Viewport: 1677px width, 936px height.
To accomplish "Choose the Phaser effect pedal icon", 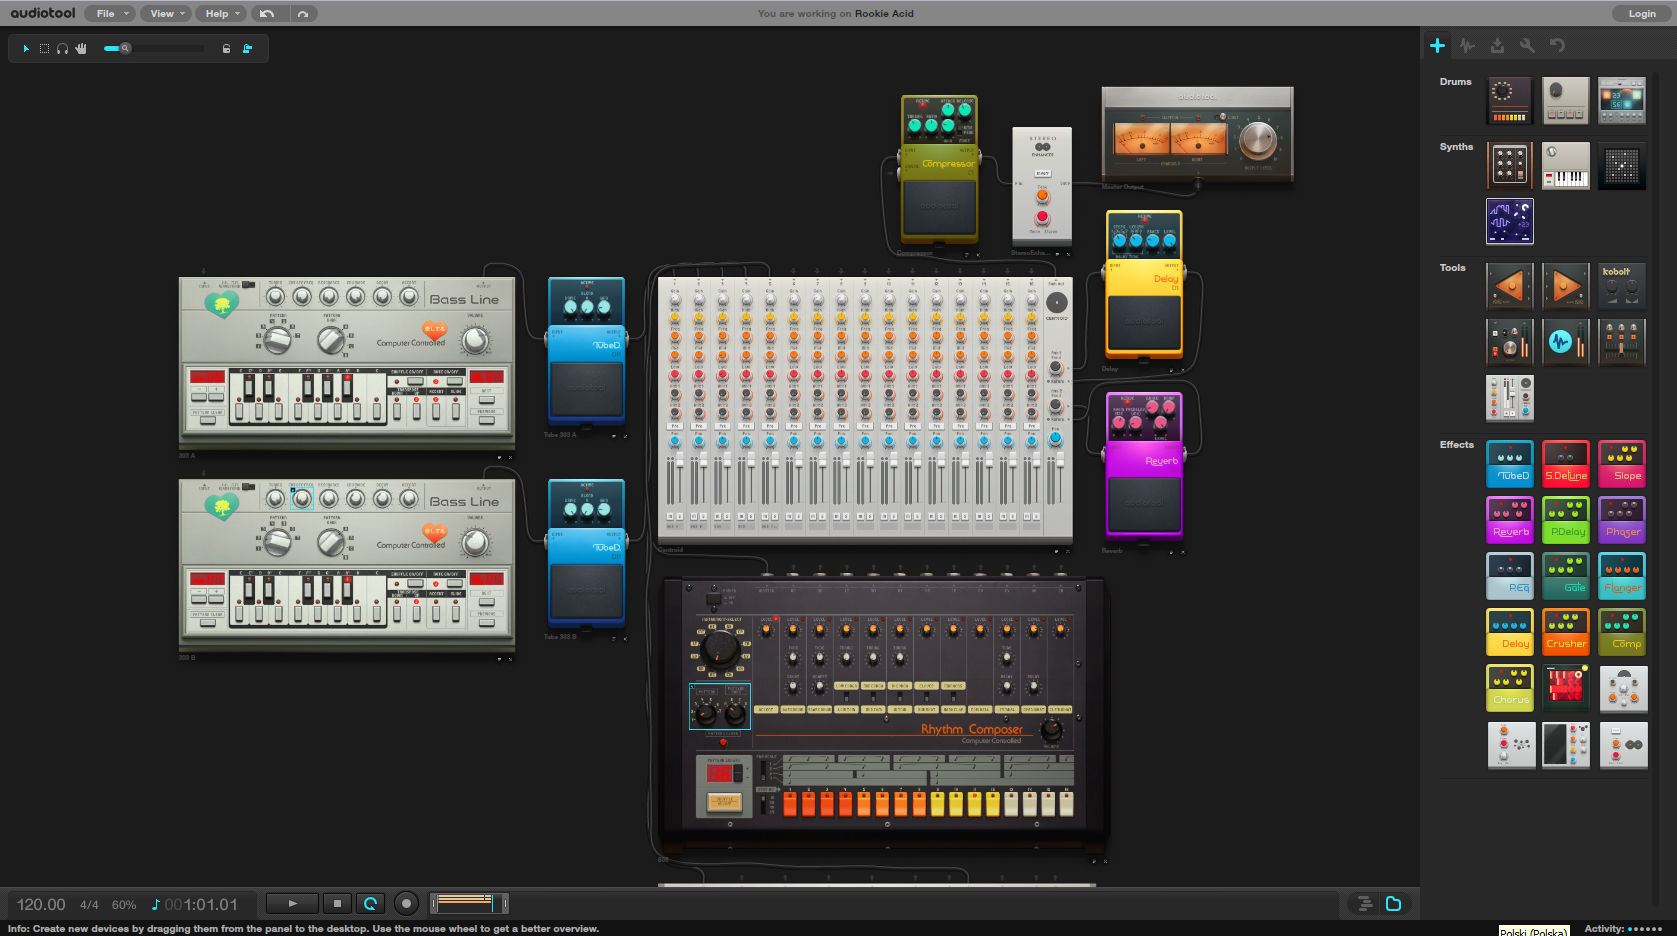I will pyautogui.click(x=1621, y=520).
